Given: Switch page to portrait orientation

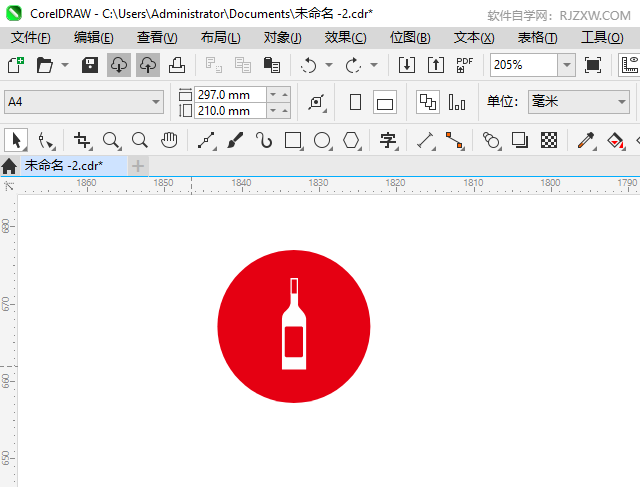Looking at the screenshot, I should [355, 102].
